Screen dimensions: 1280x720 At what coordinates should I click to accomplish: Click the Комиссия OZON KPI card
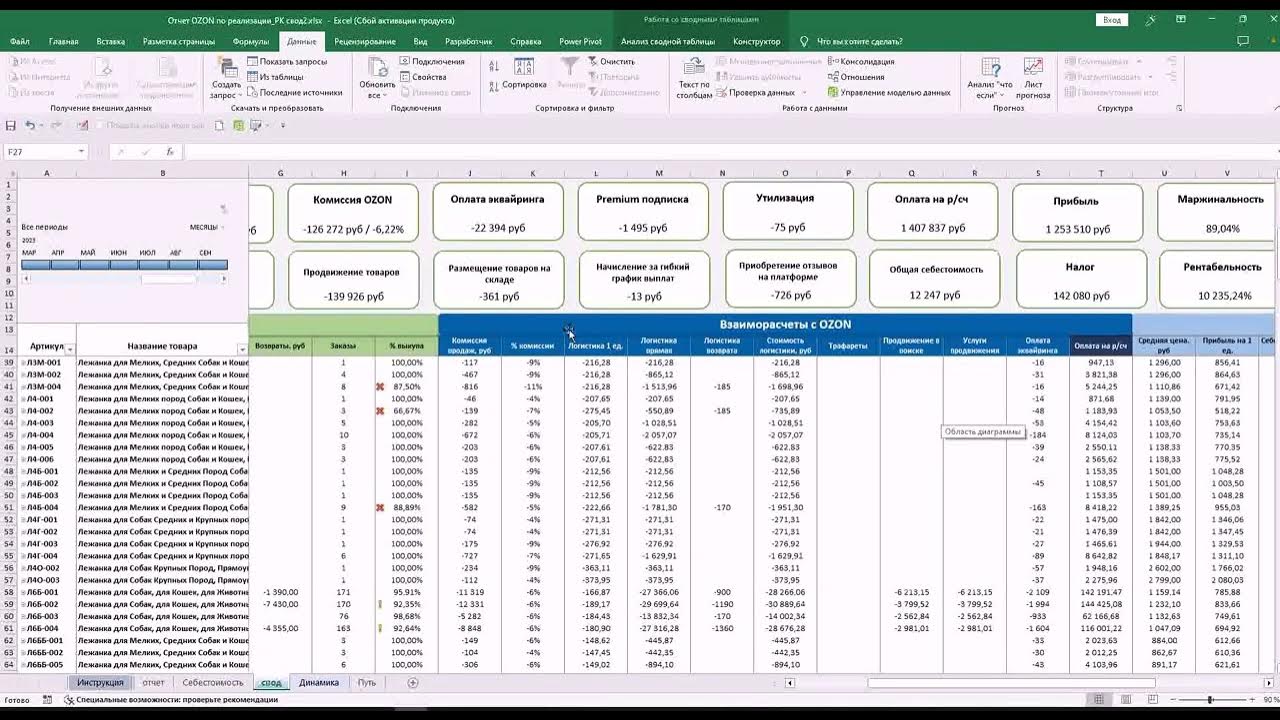coord(352,212)
